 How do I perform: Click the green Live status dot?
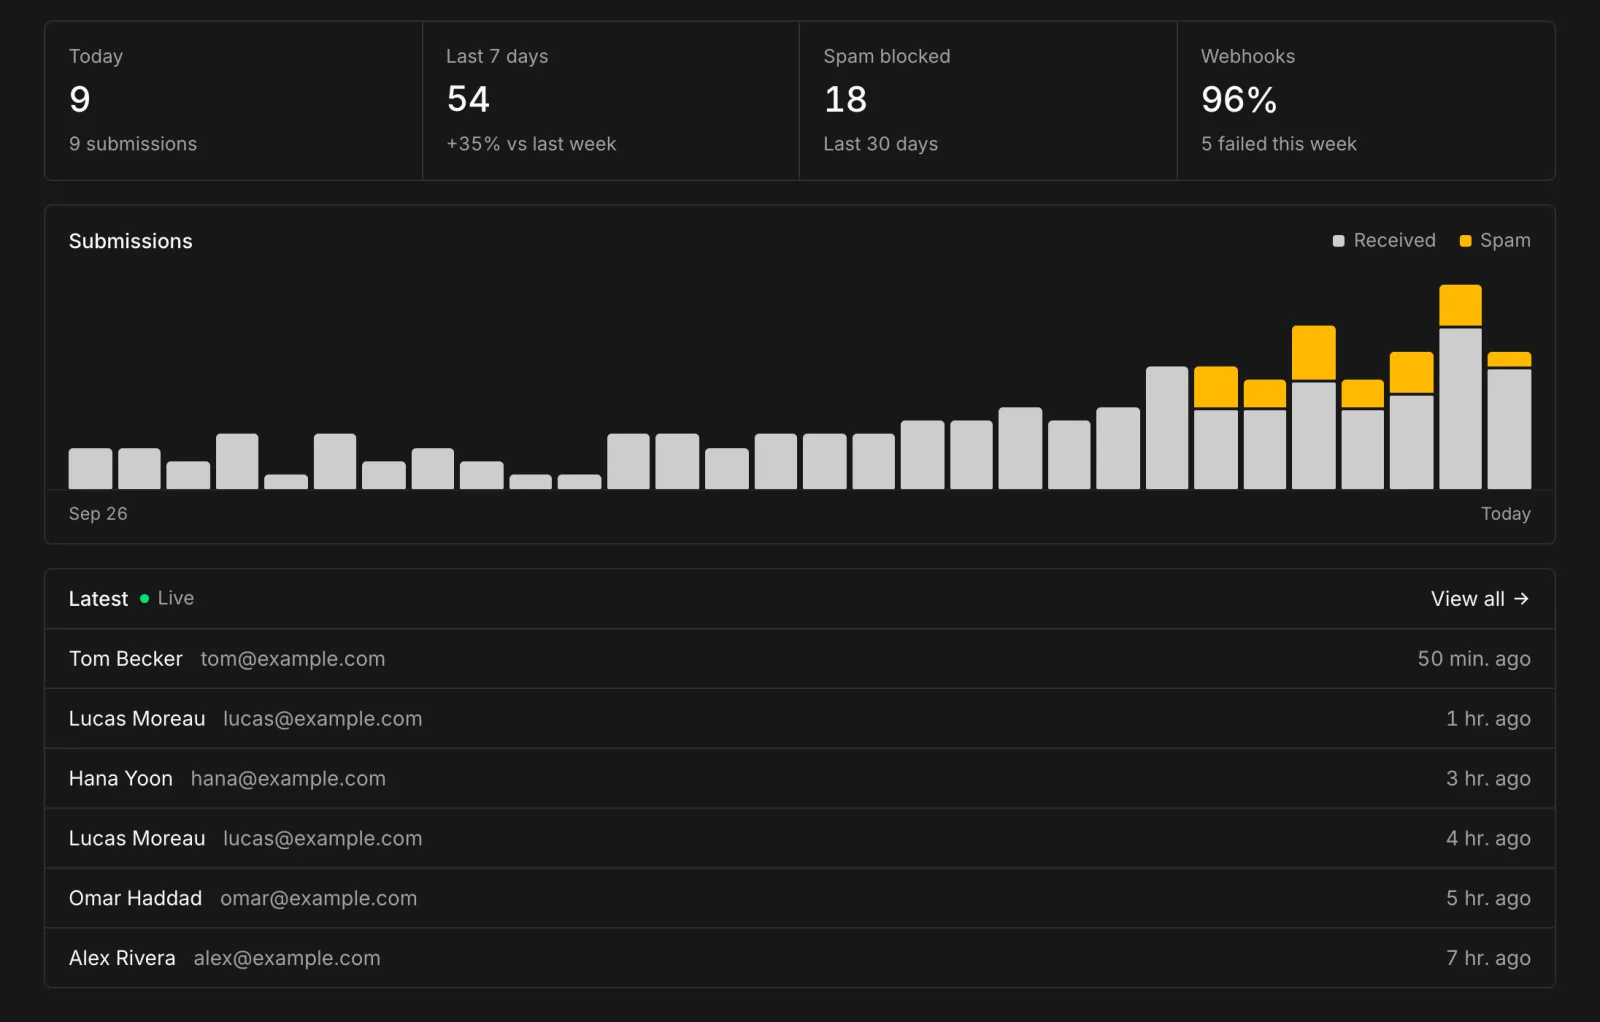(144, 599)
